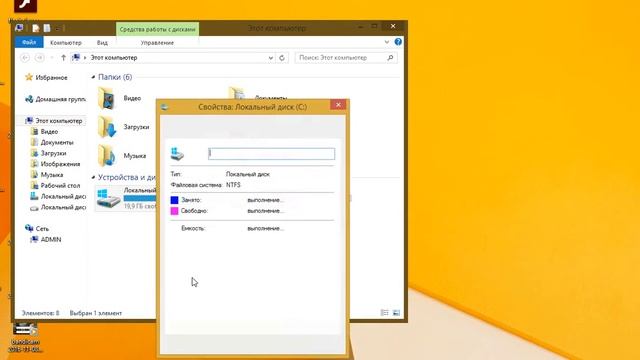Select Домашняя группа in the navigation pane

(x=55, y=99)
